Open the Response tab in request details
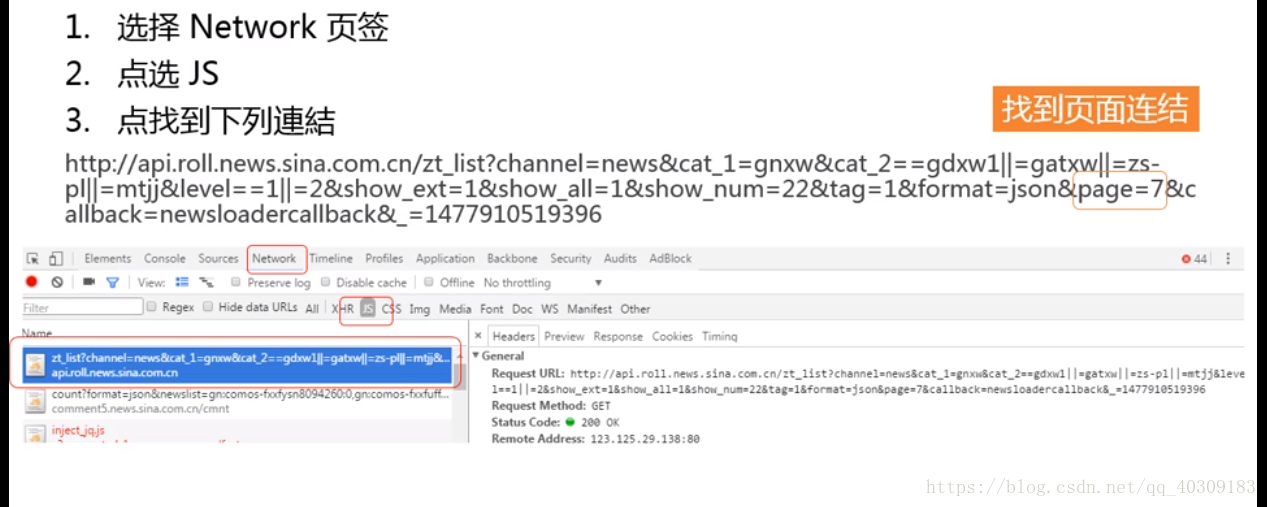This screenshot has height=507, width=1267. (618, 336)
